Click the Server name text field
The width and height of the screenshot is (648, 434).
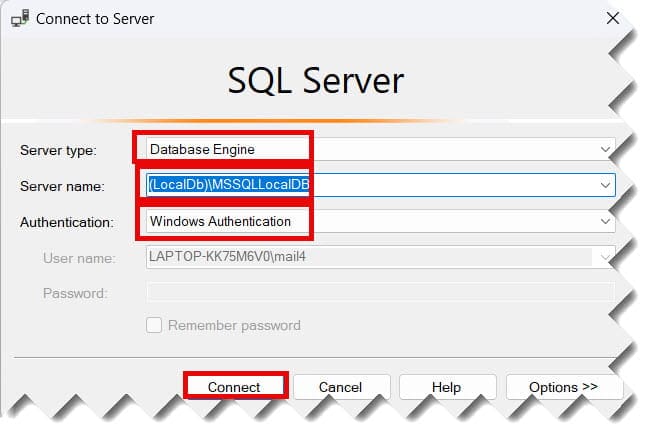[380, 185]
